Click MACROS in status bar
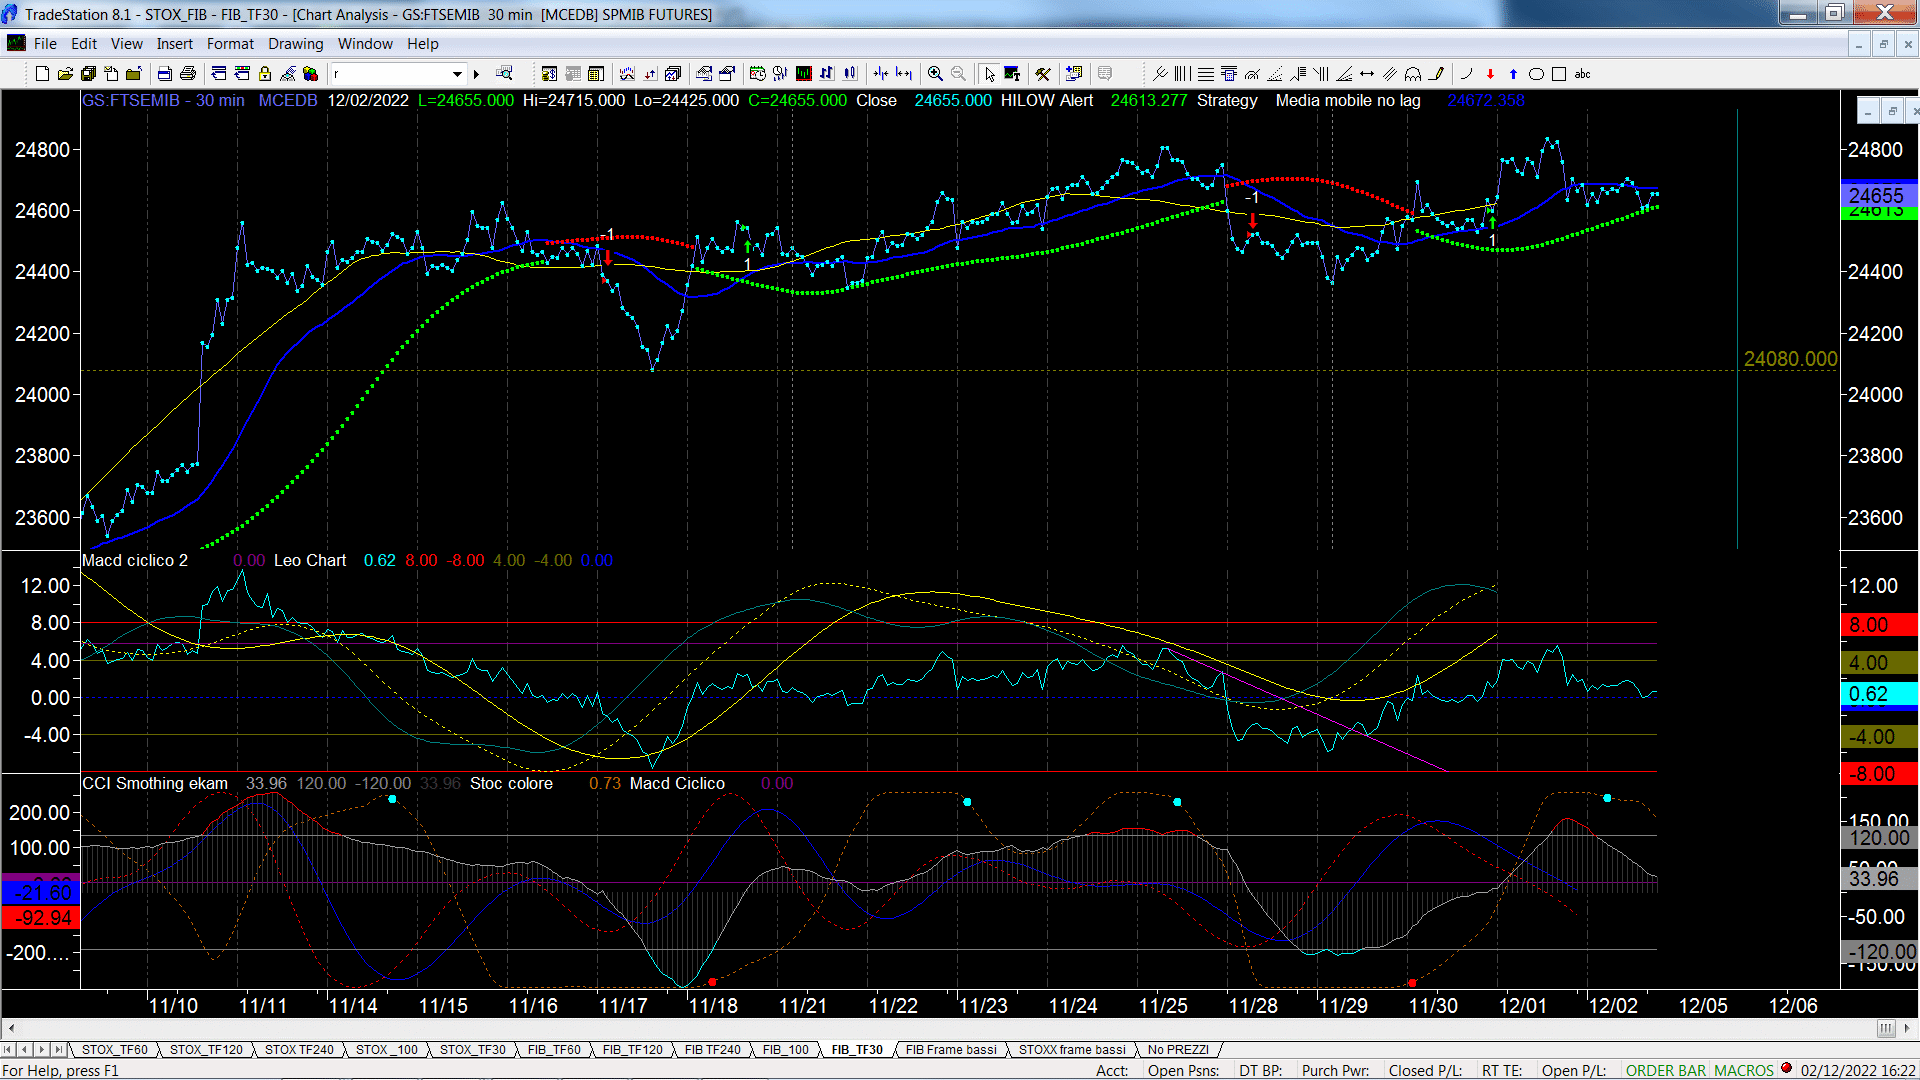1920x1080 pixels. tap(1744, 1071)
